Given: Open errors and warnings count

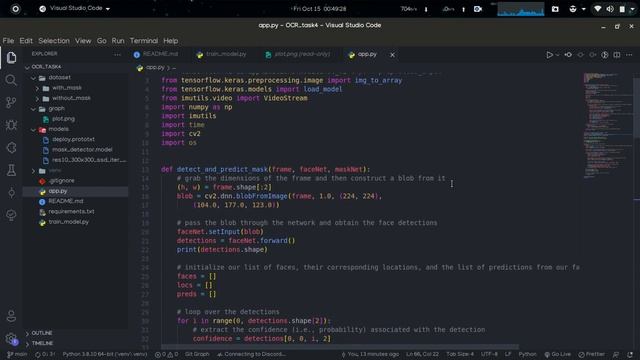Looking at the screenshot, I should pos(166,354).
